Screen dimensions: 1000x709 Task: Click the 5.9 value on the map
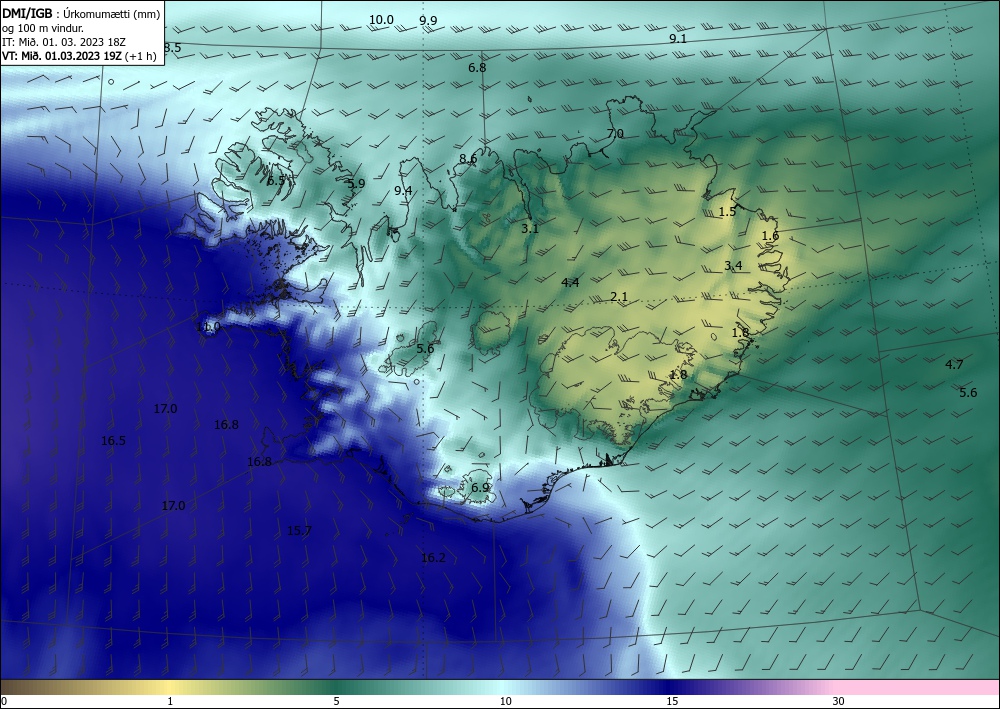[x=356, y=184]
